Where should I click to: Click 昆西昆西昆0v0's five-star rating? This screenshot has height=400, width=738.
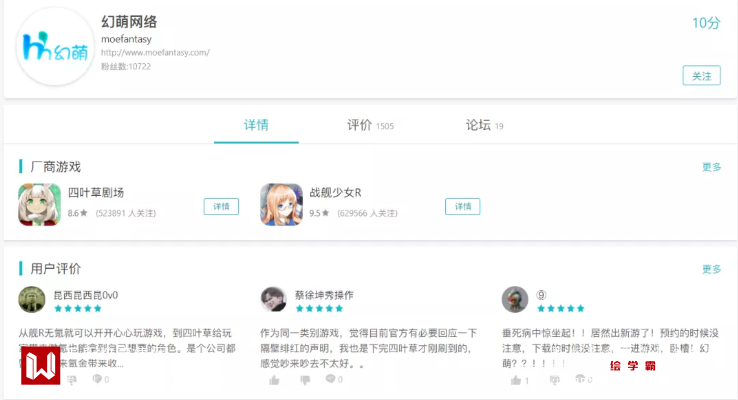(78, 309)
